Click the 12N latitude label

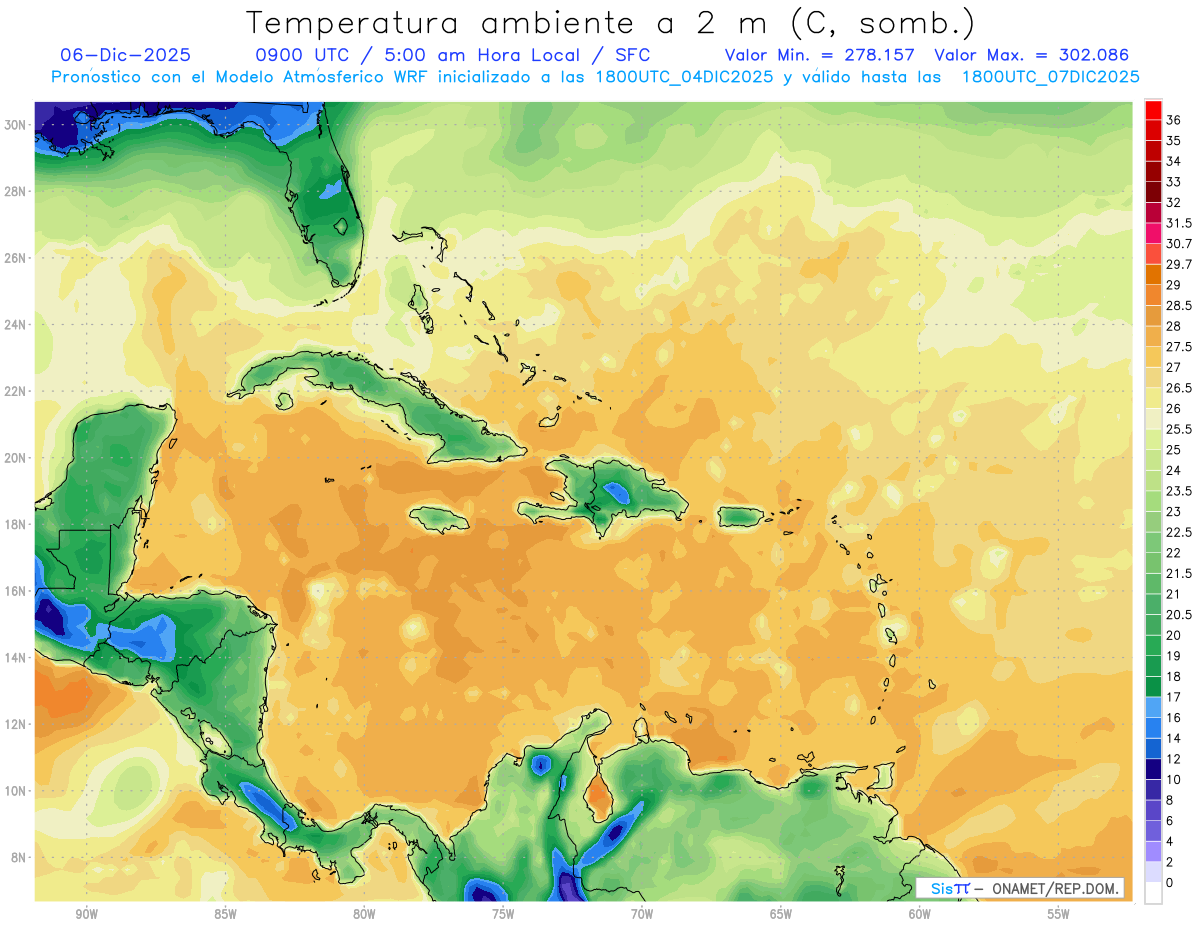(16, 724)
